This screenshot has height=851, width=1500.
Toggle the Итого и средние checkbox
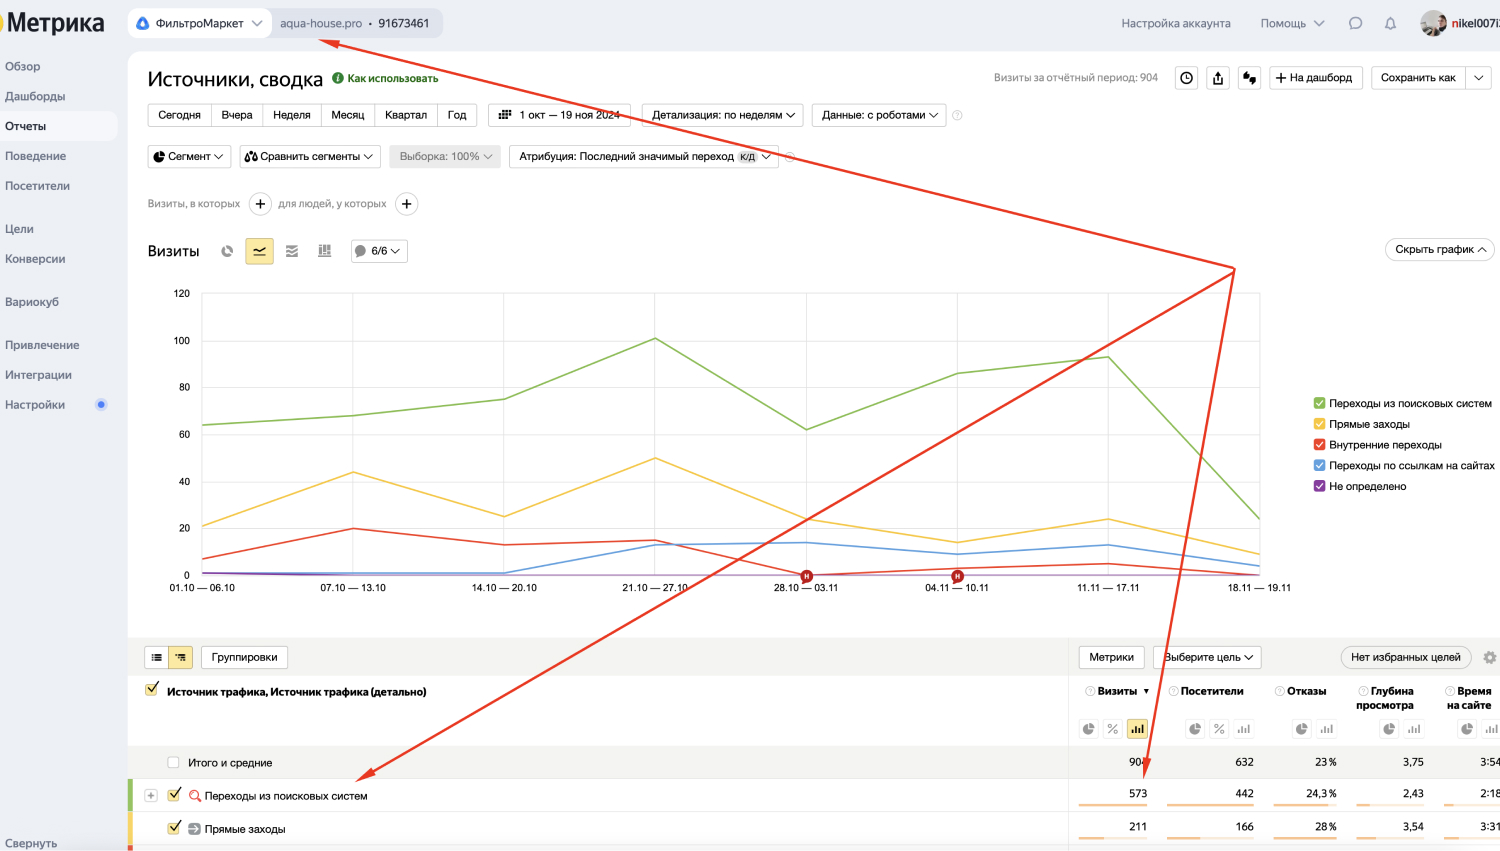click(173, 762)
